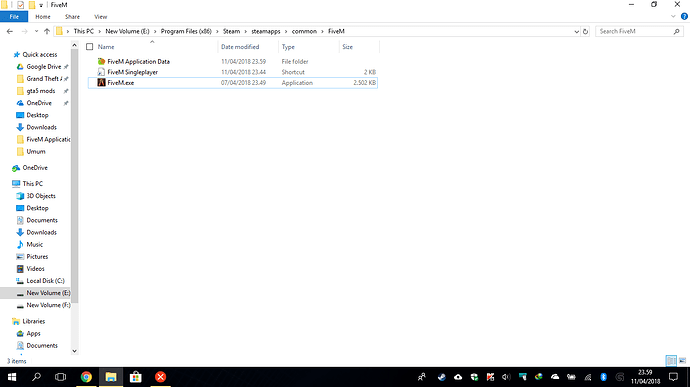The height and width of the screenshot is (387, 690).
Task: Jump to Steam breadcrumb segment
Action: pos(231,31)
